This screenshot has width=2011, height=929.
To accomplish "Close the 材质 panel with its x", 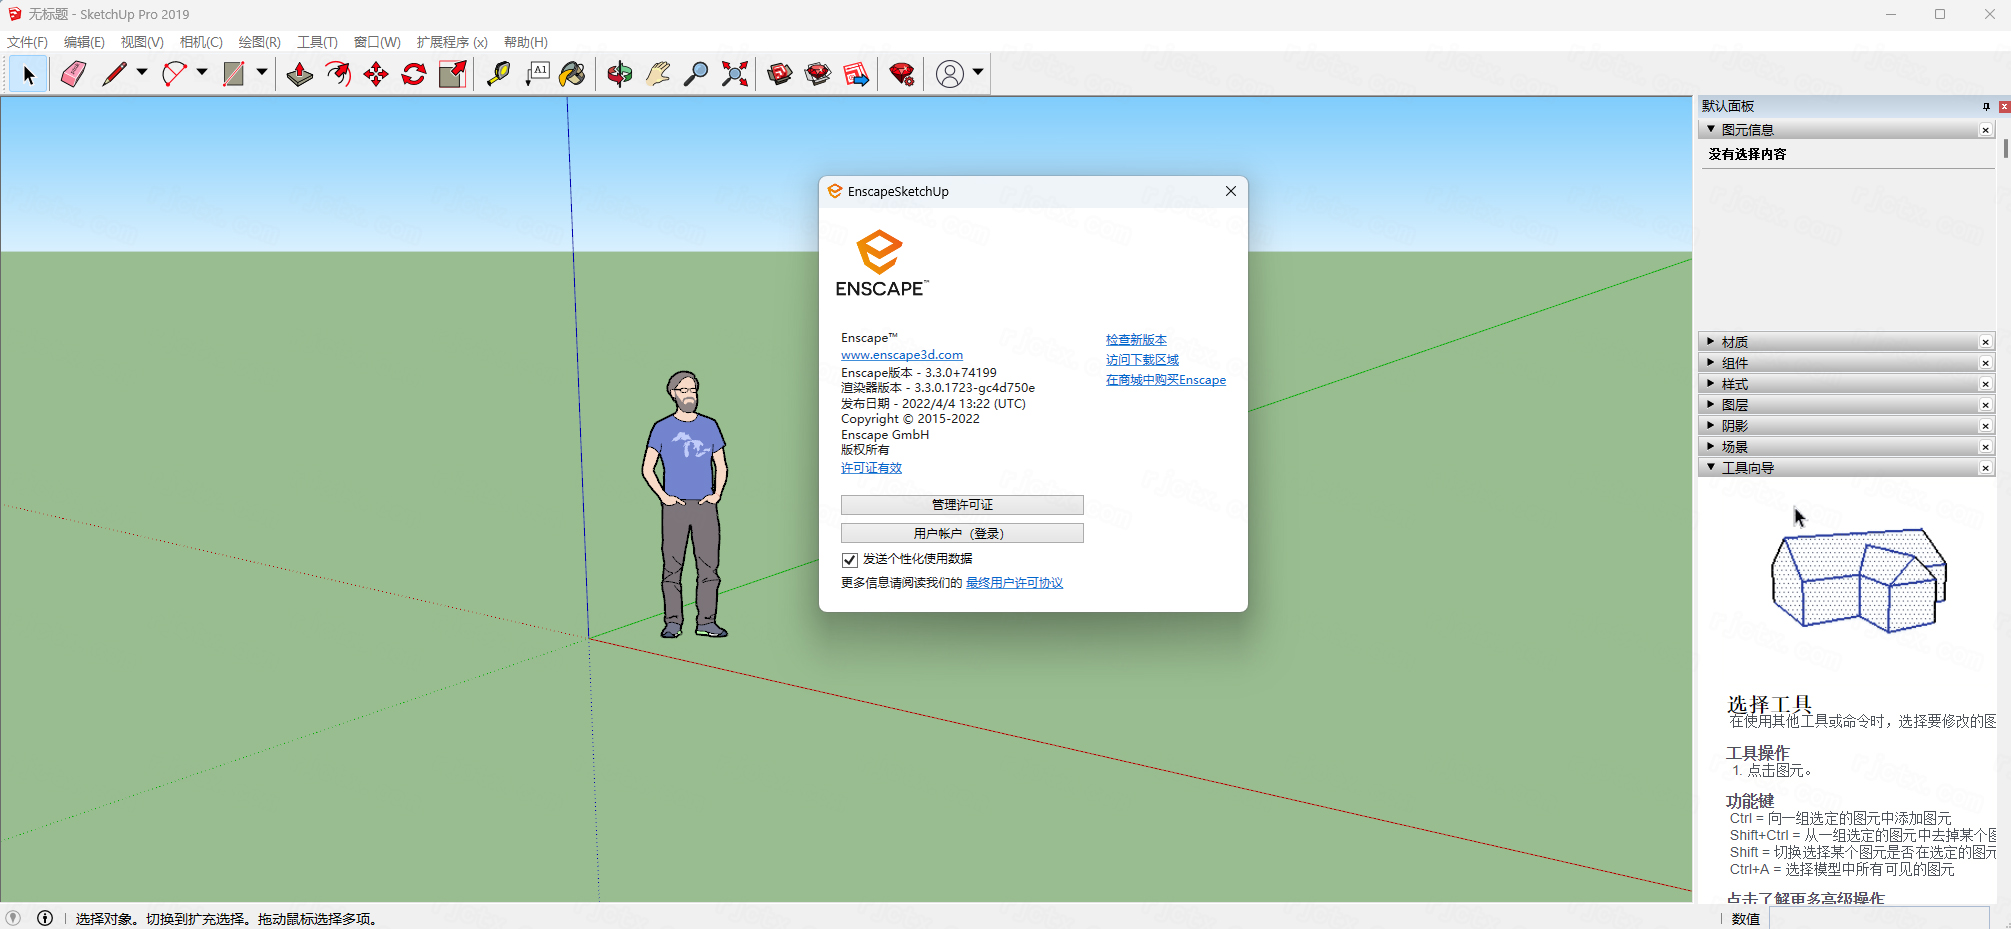I will pos(1986,342).
